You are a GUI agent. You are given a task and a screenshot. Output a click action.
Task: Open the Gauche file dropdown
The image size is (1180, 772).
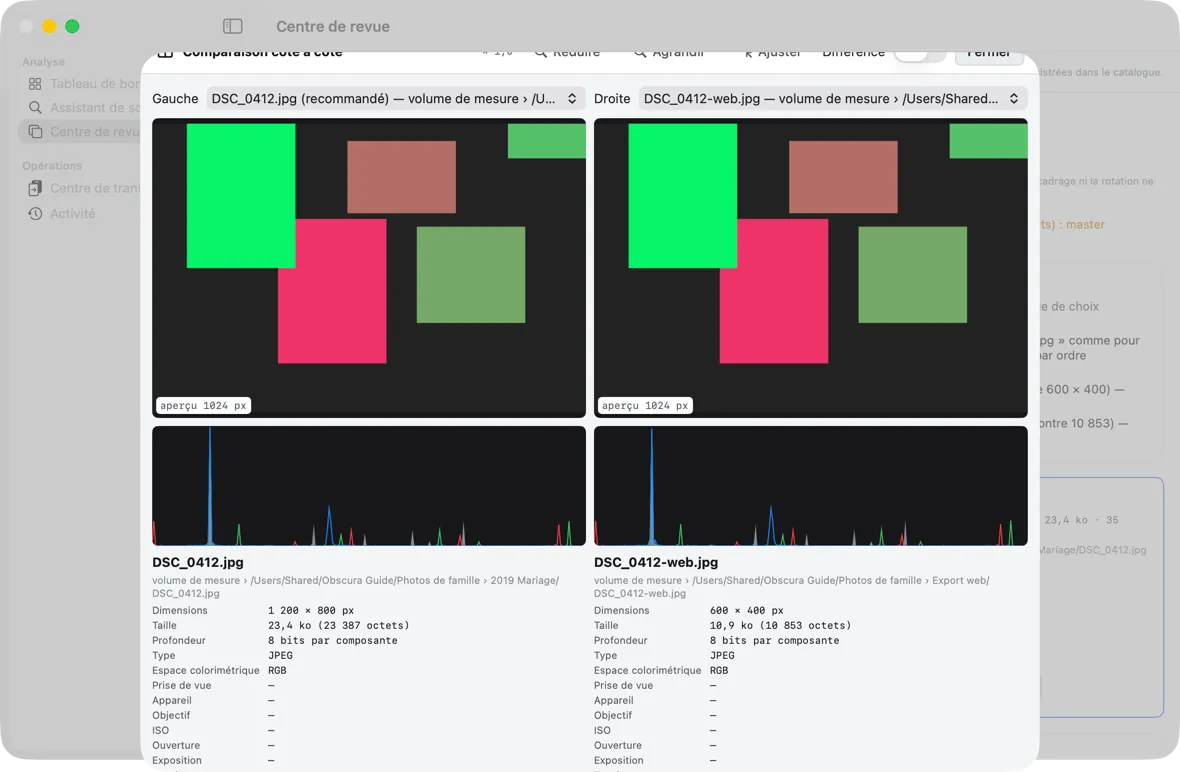pyautogui.click(x=394, y=99)
